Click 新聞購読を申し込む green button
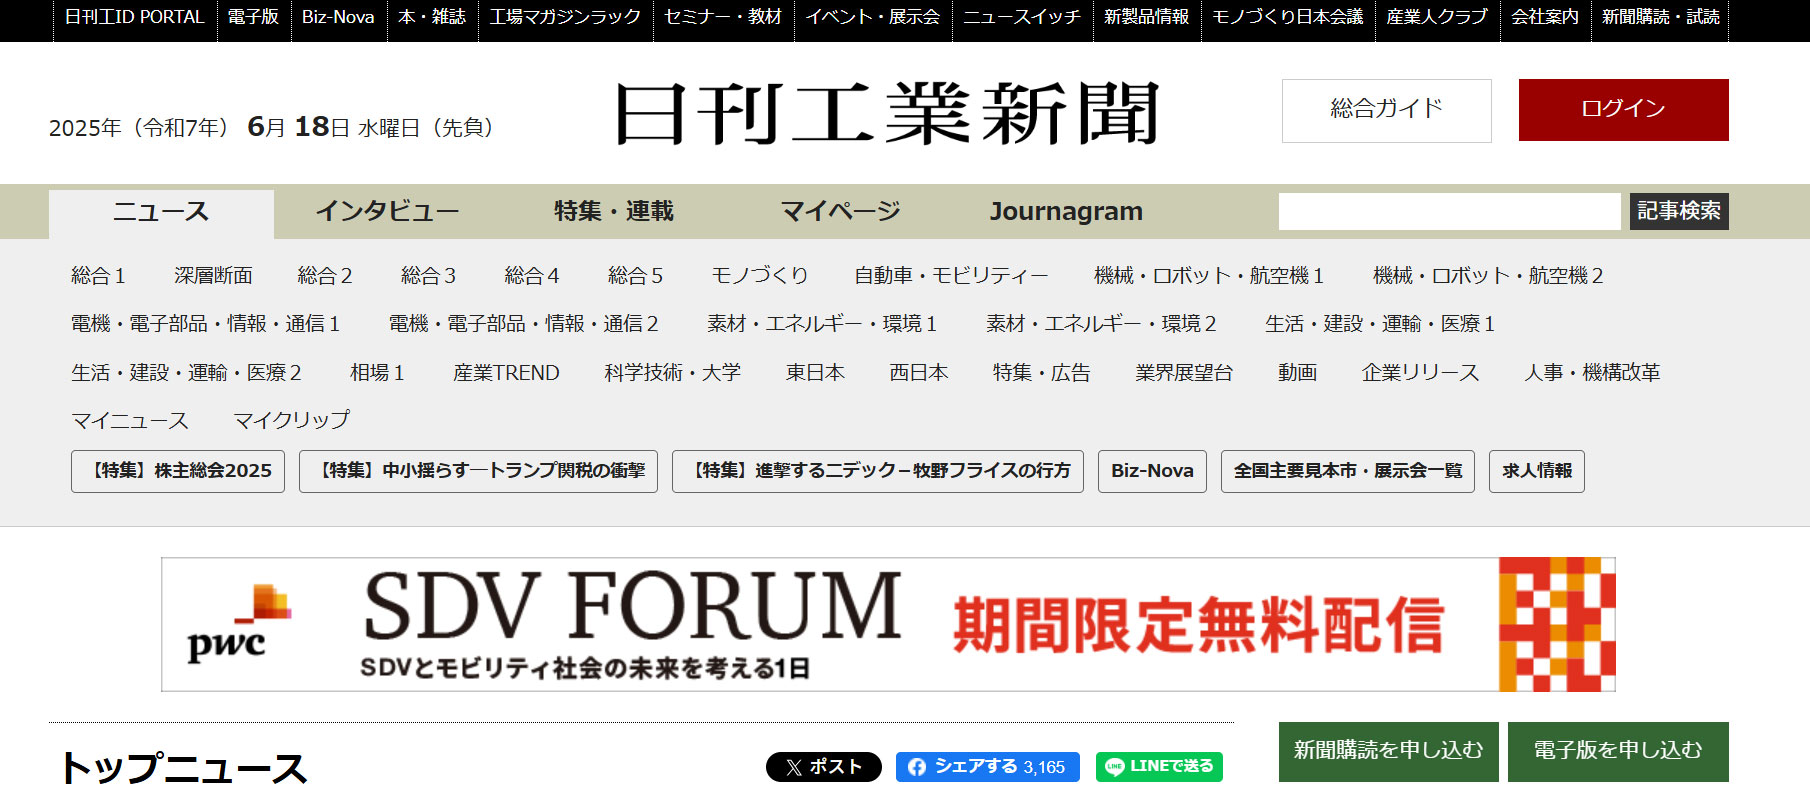 click(x=1388, y=751)
